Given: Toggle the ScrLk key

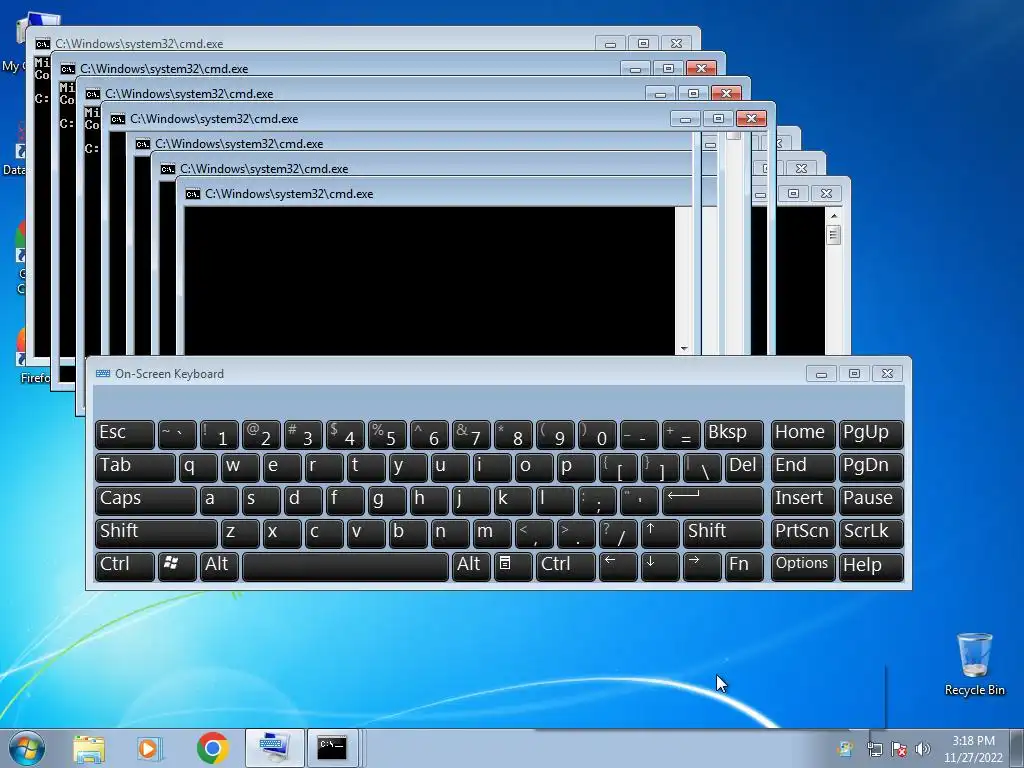Looking at the screenshot, I should (871, 533).
